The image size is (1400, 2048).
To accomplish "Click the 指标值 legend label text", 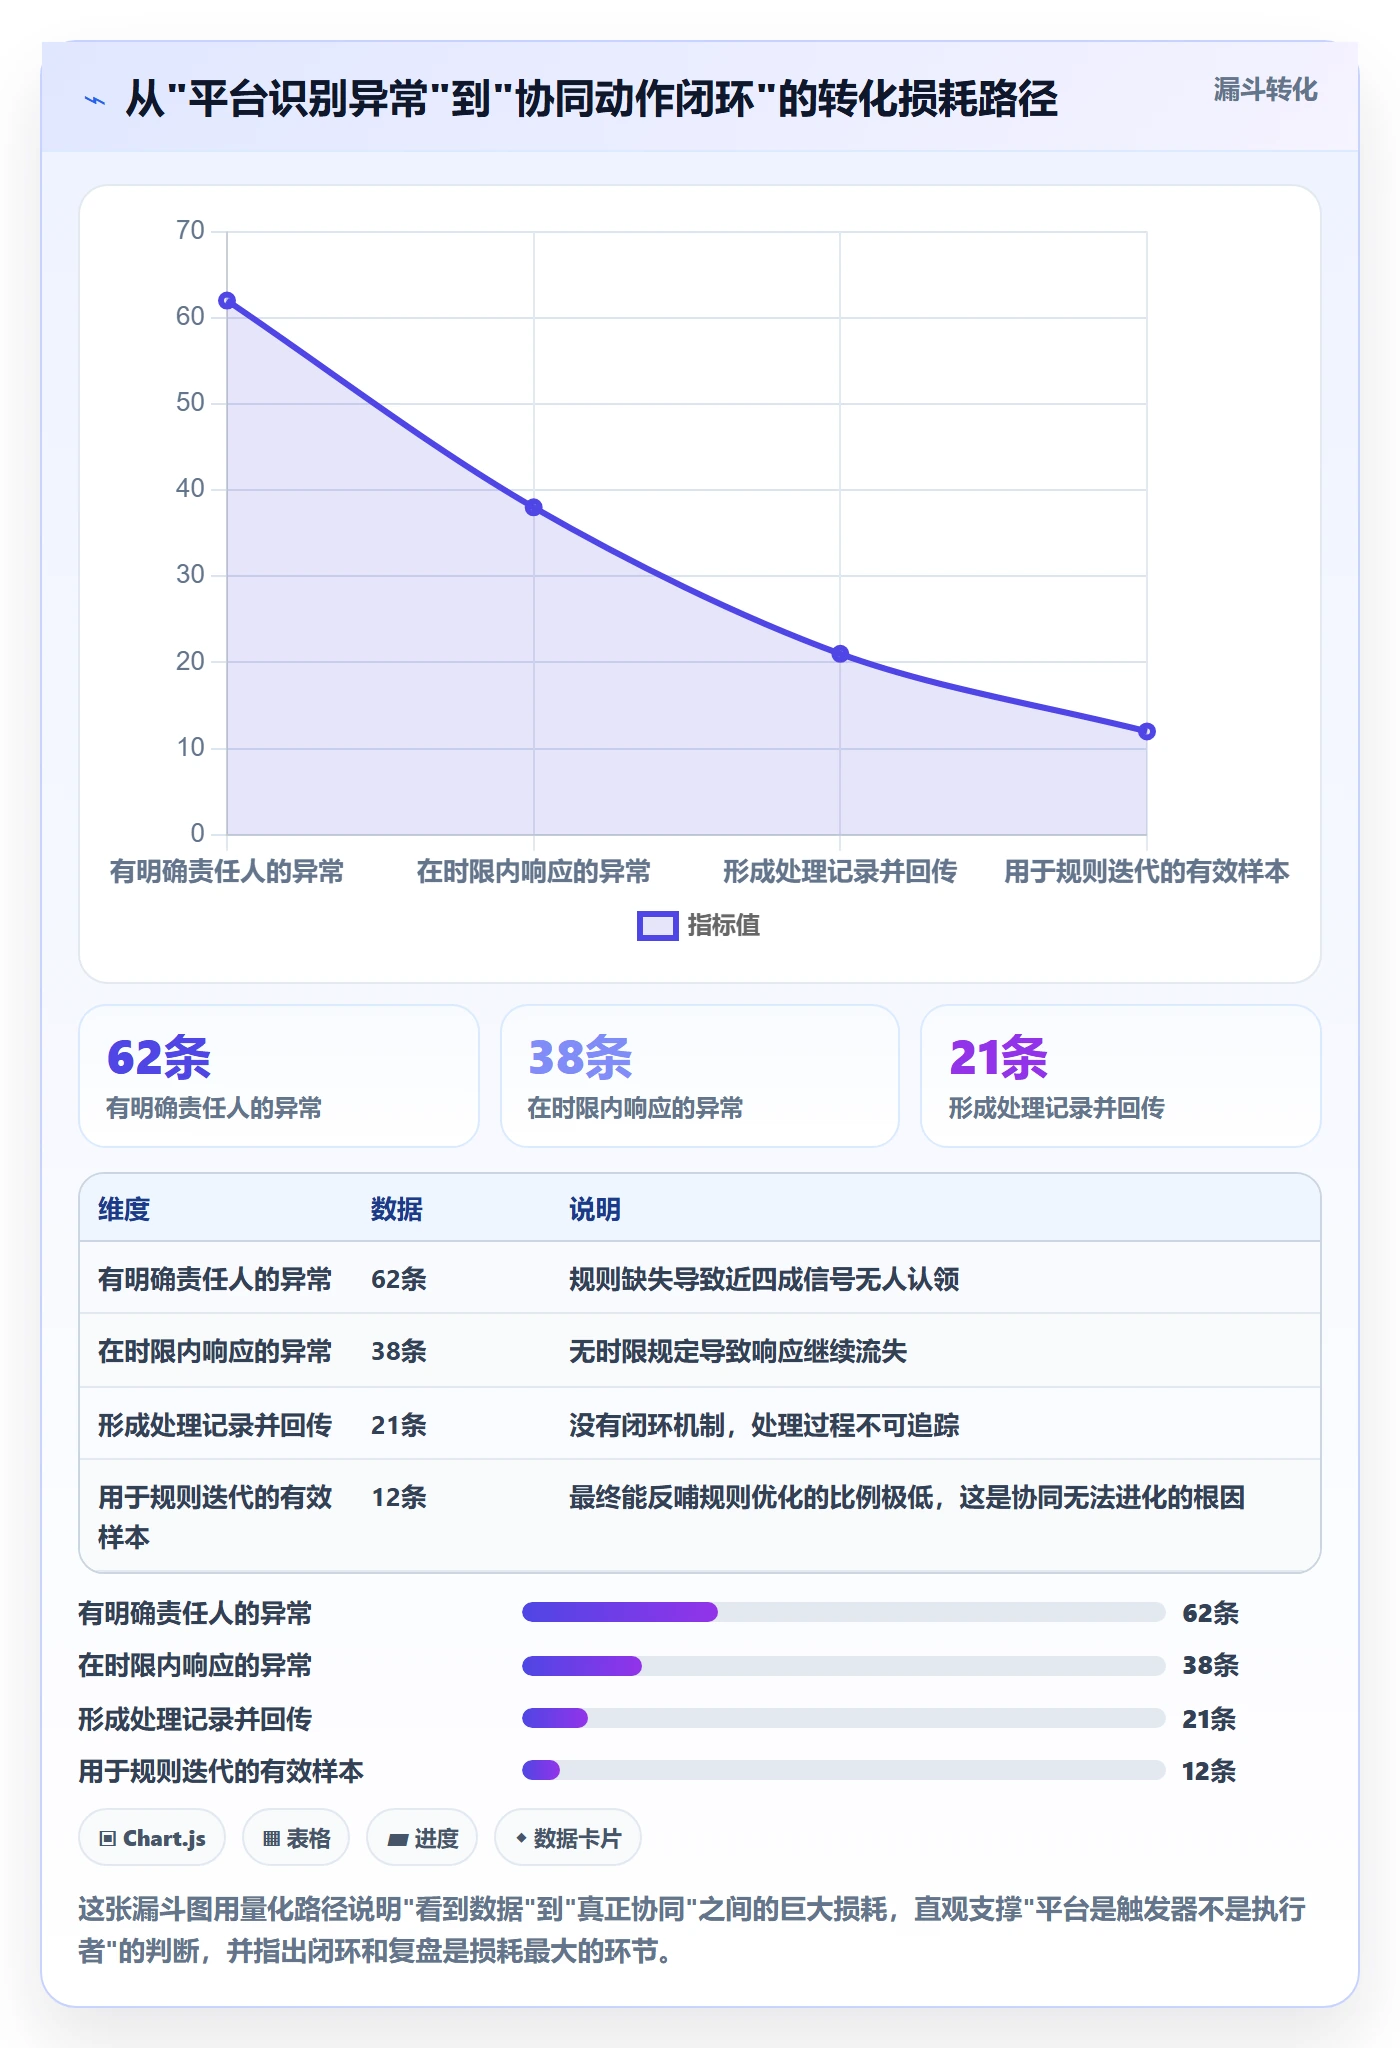I will pos(724,926).
